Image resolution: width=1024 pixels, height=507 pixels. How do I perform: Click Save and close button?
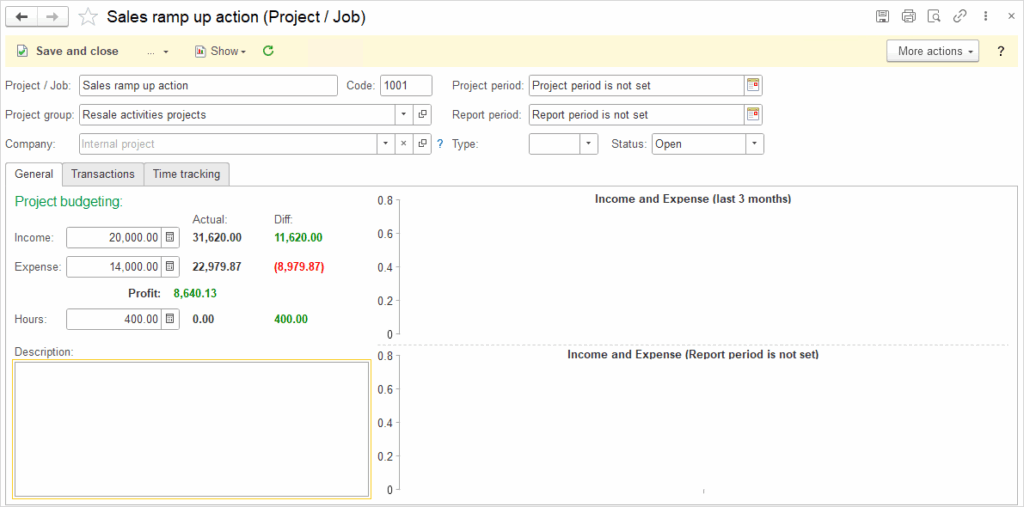click(x=68, y=51)
